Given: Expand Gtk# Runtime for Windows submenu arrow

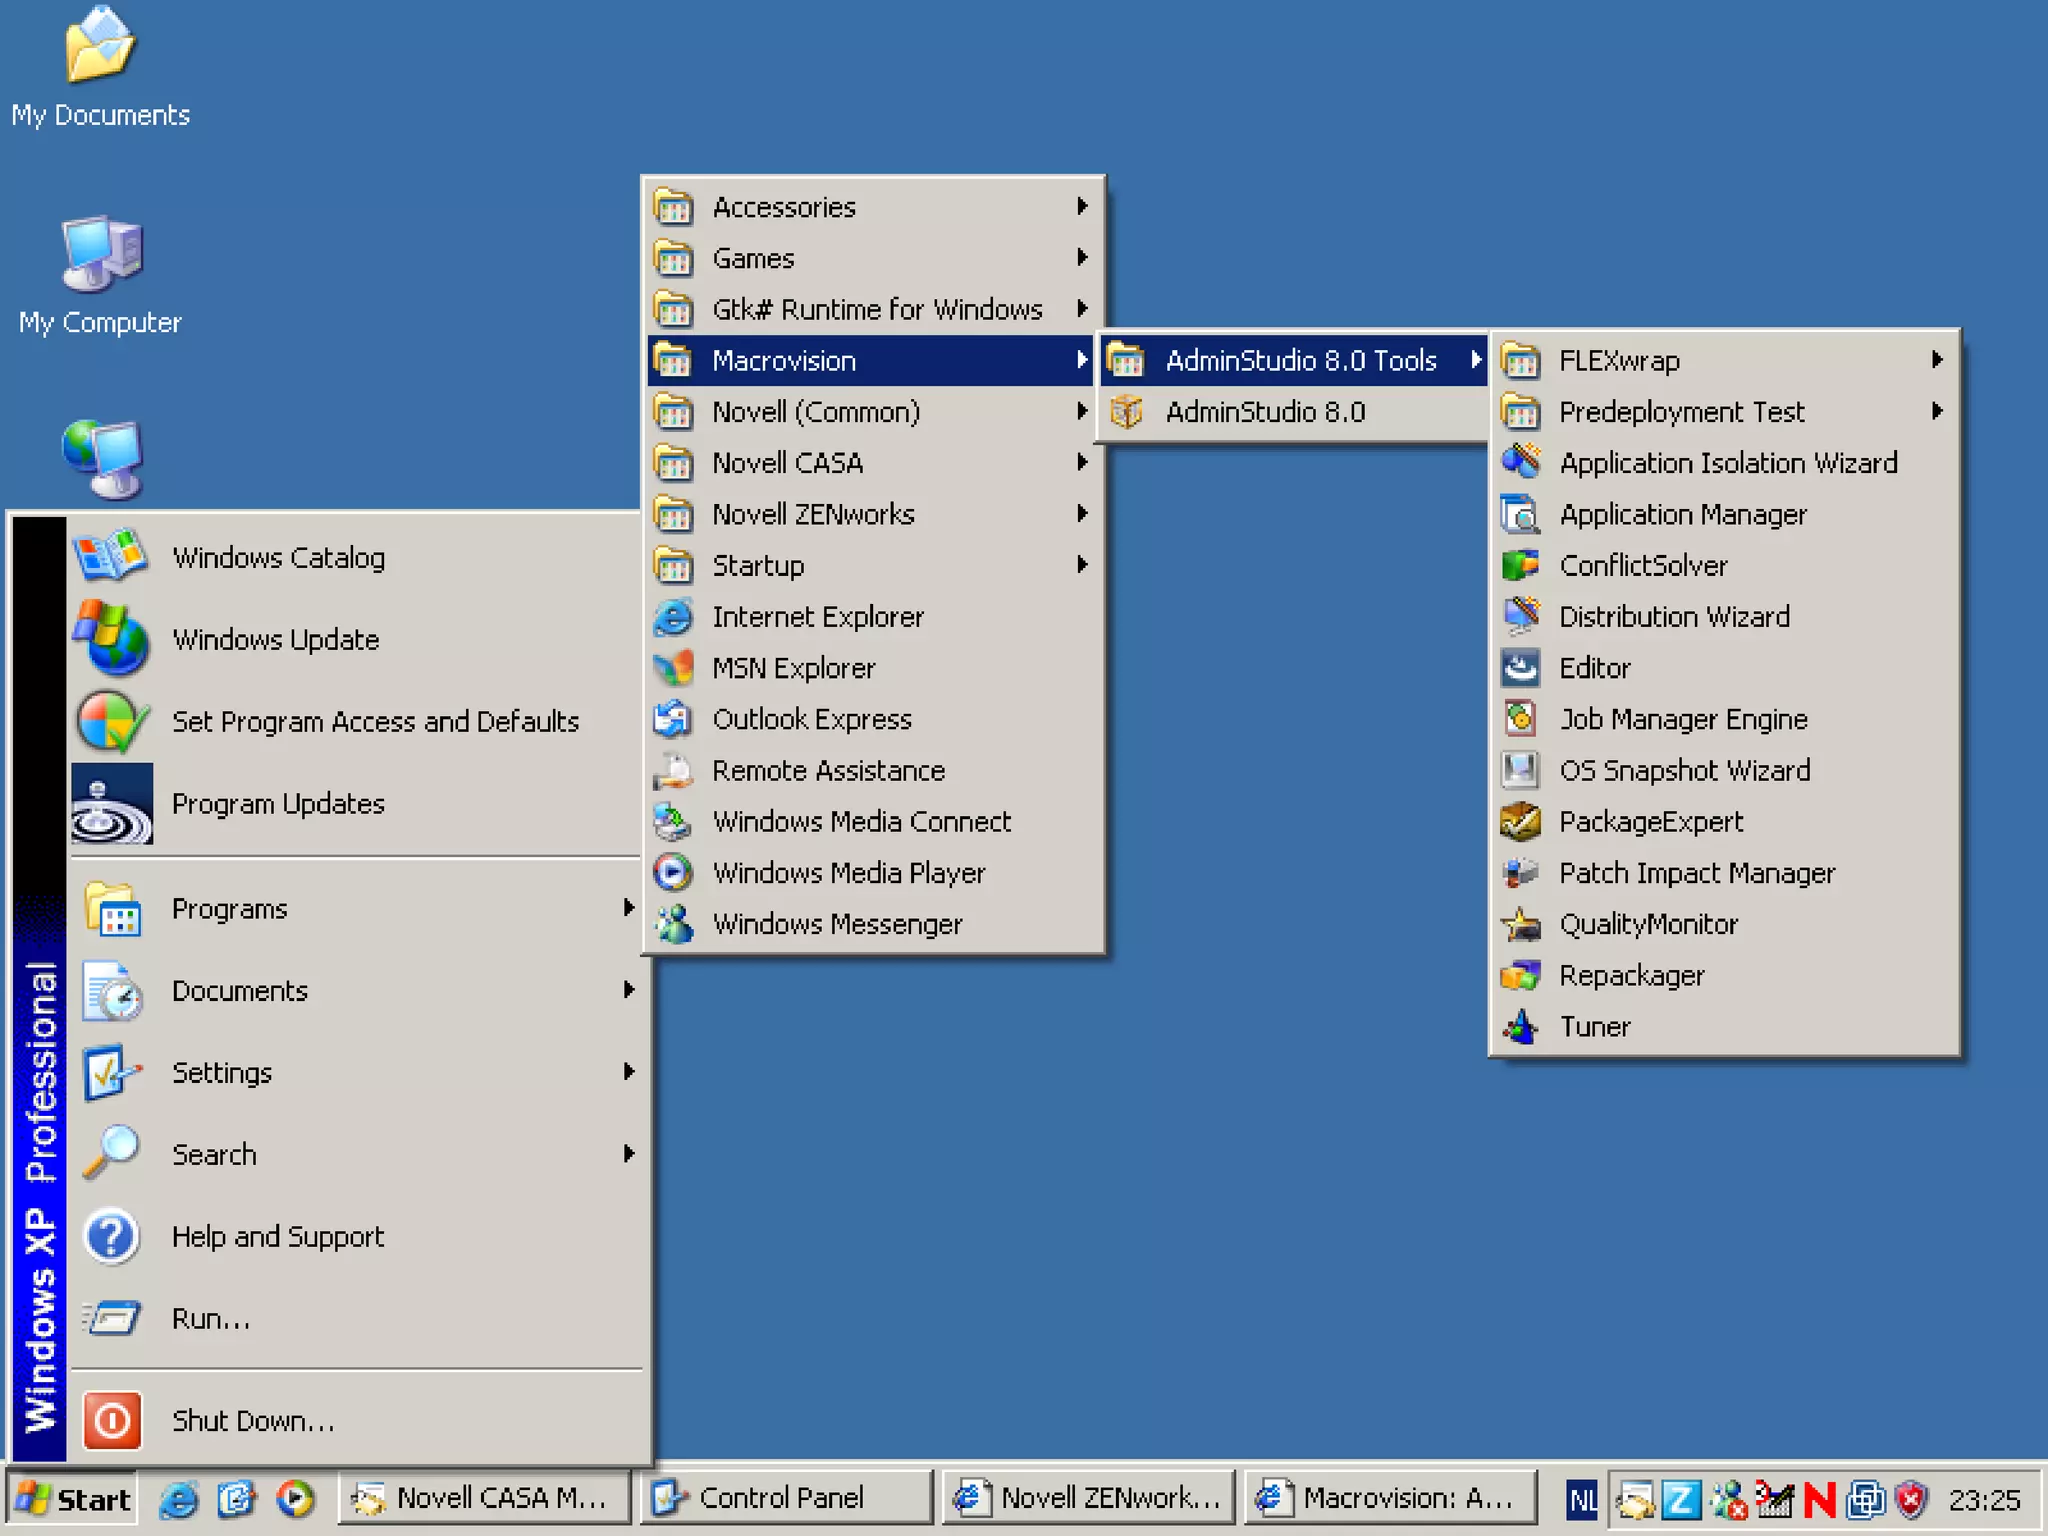Looking at the screenshot, I should point(1082,308).
